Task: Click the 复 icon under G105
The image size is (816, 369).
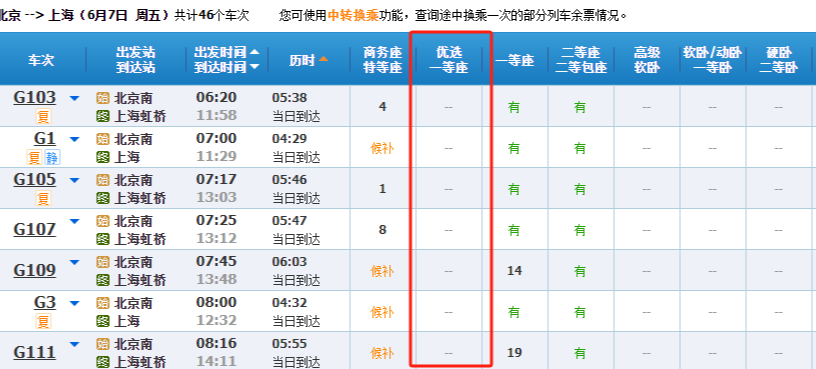Action: pyautogui.click(x=44, y=198)
